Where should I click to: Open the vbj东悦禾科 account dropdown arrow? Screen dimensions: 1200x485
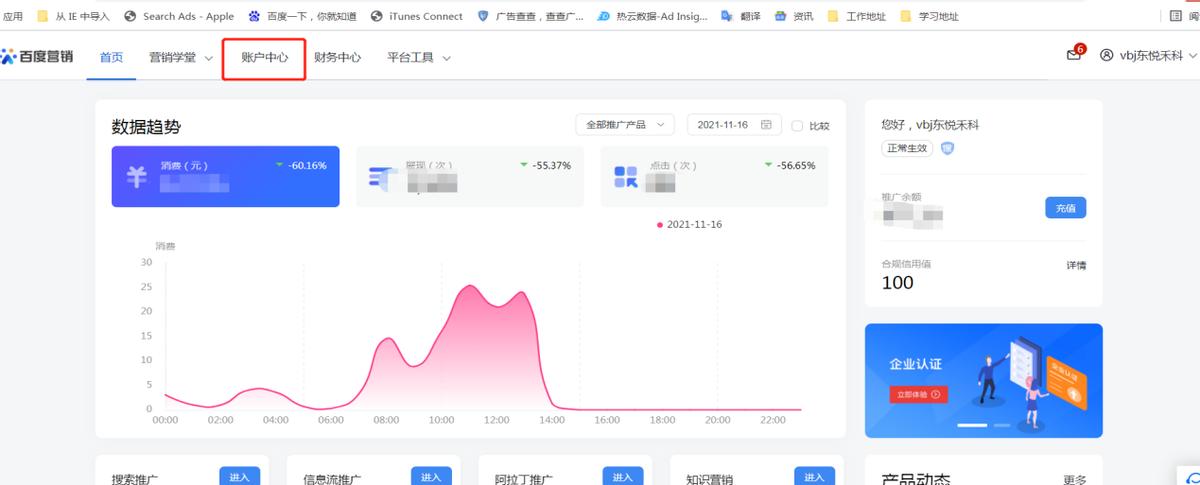coord(1191,56)
